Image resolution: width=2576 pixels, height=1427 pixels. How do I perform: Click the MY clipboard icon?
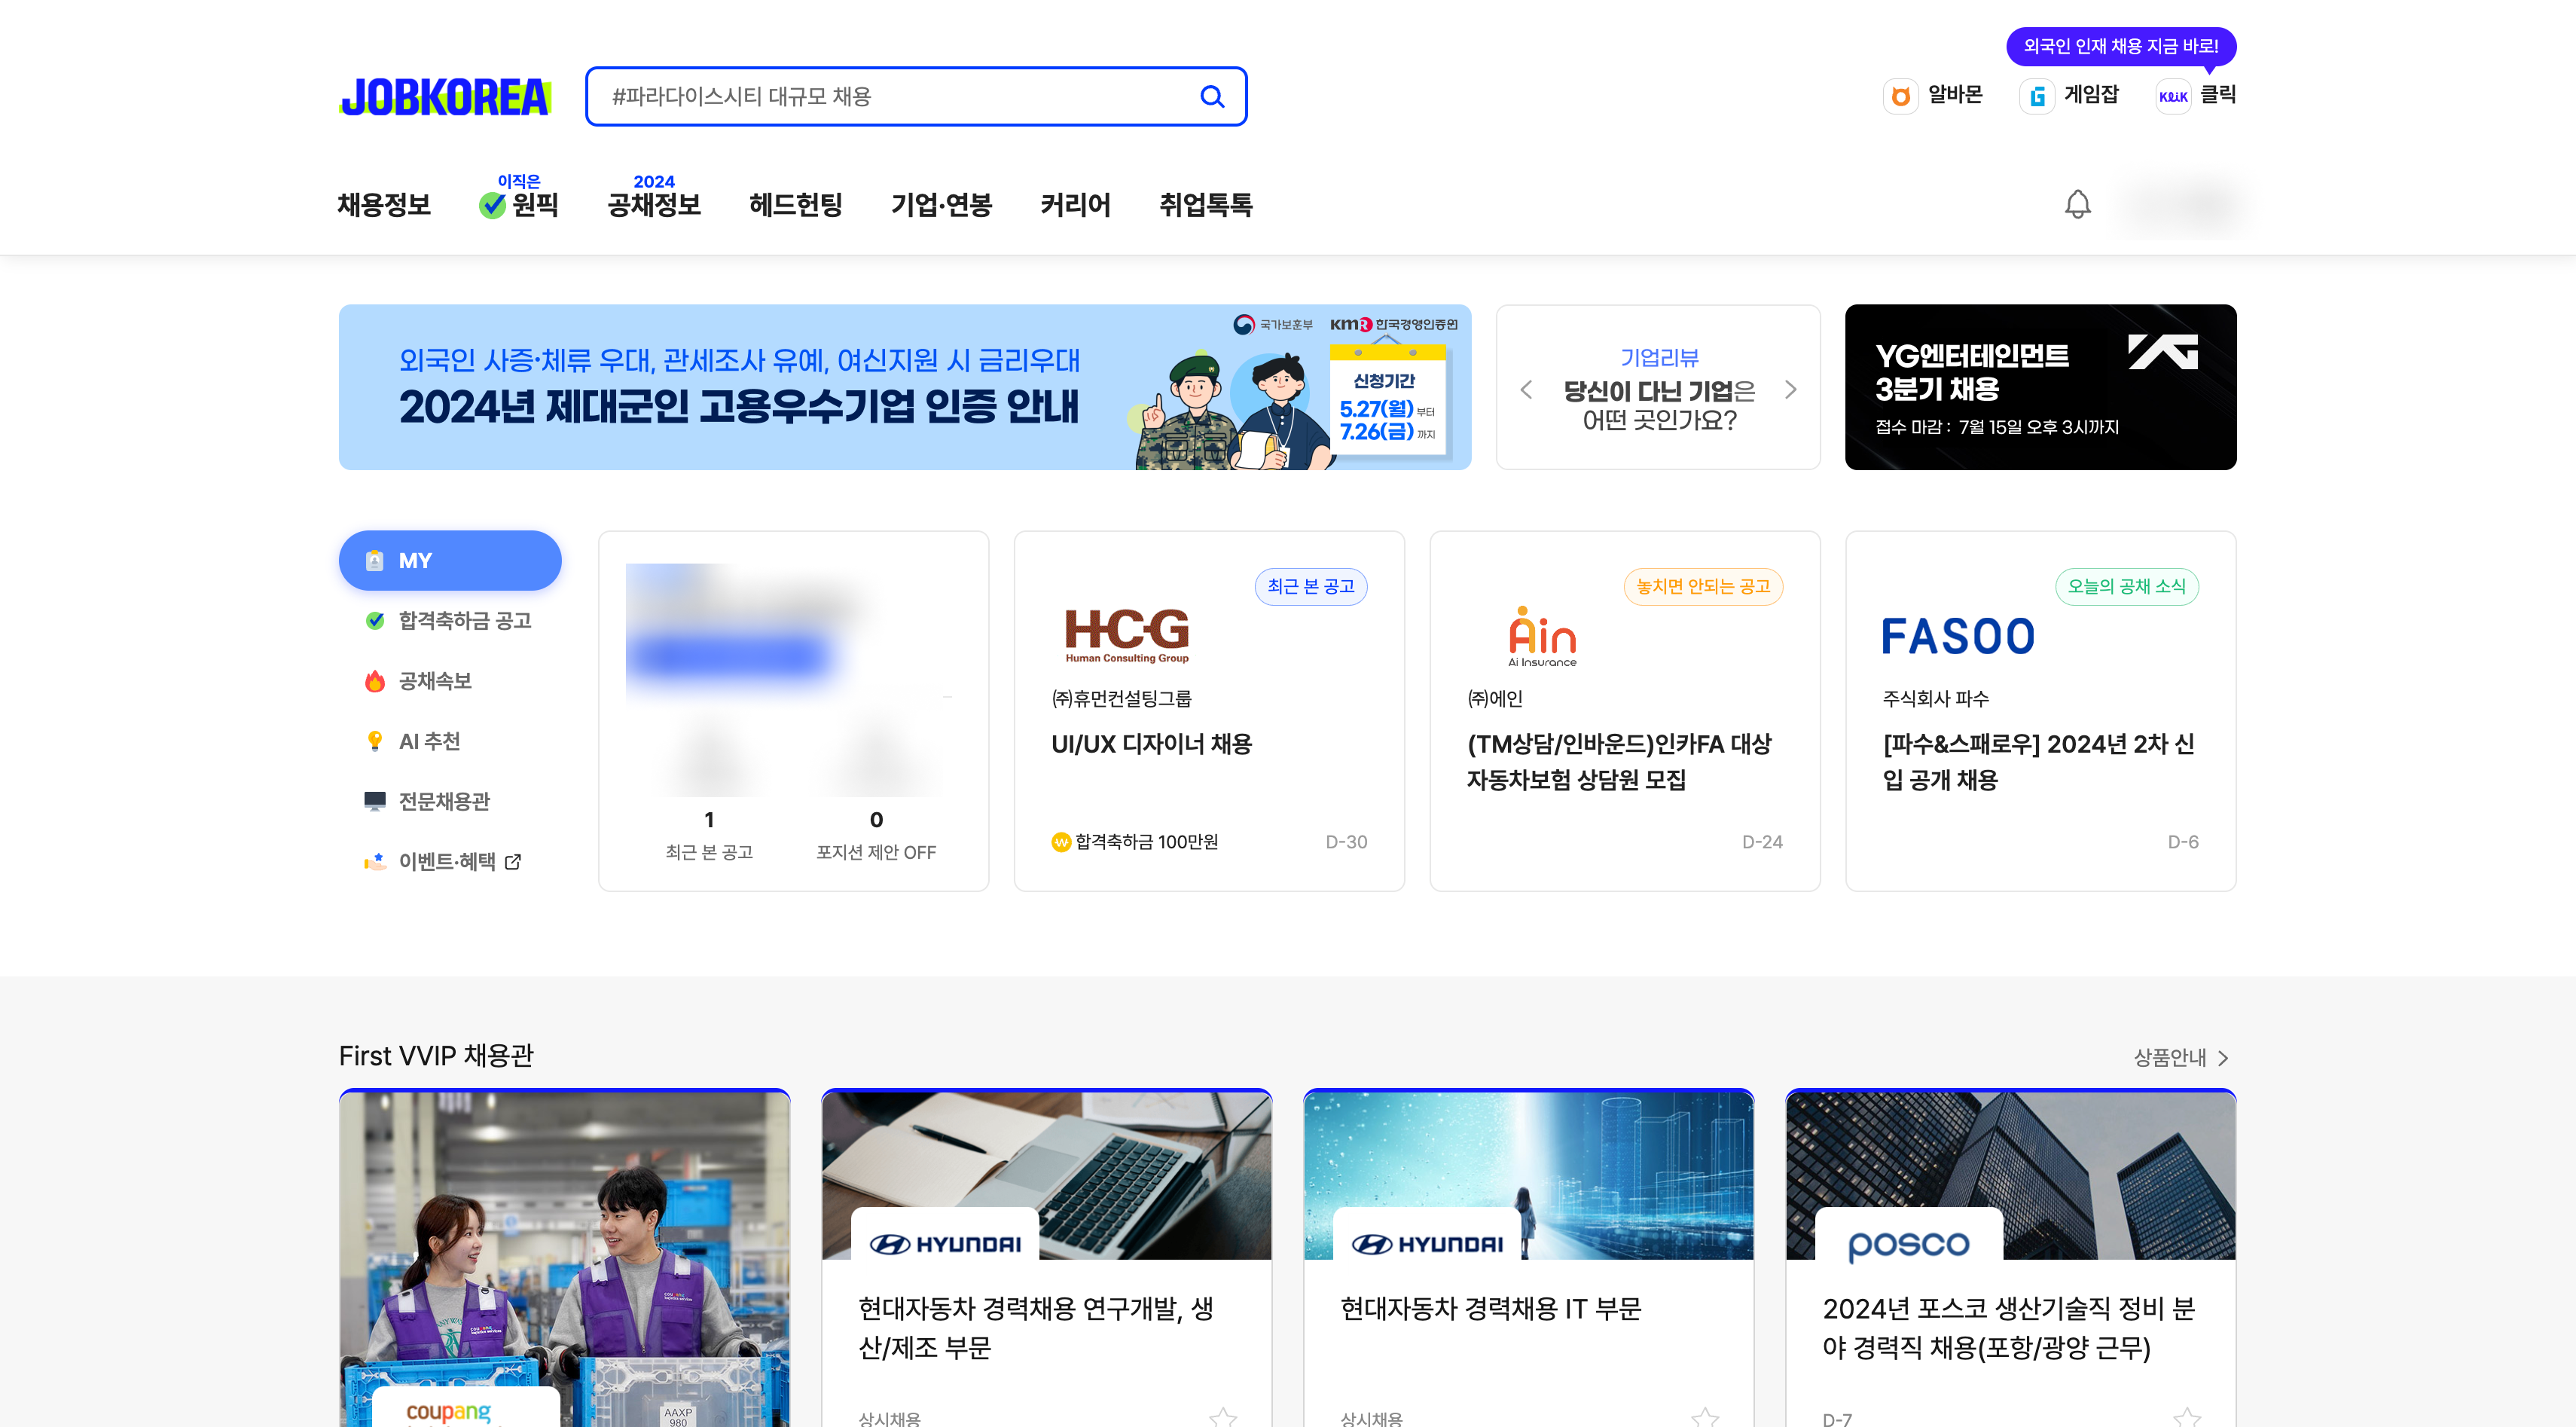(375, 560)
